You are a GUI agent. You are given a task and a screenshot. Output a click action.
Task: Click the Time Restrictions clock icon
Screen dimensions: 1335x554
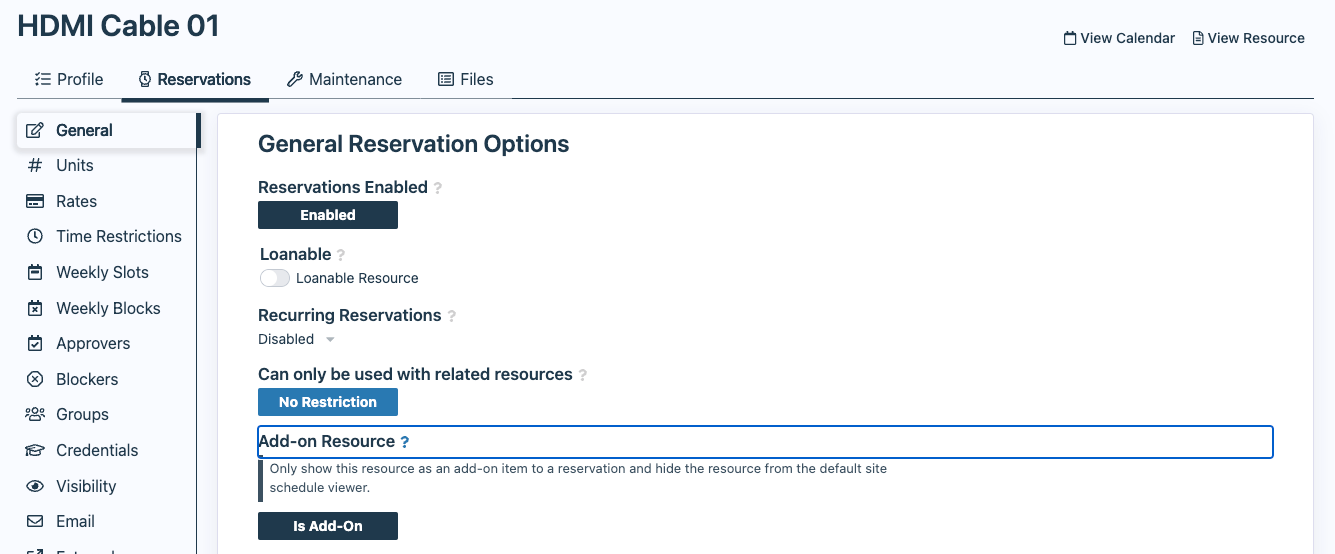pos(35,236)
